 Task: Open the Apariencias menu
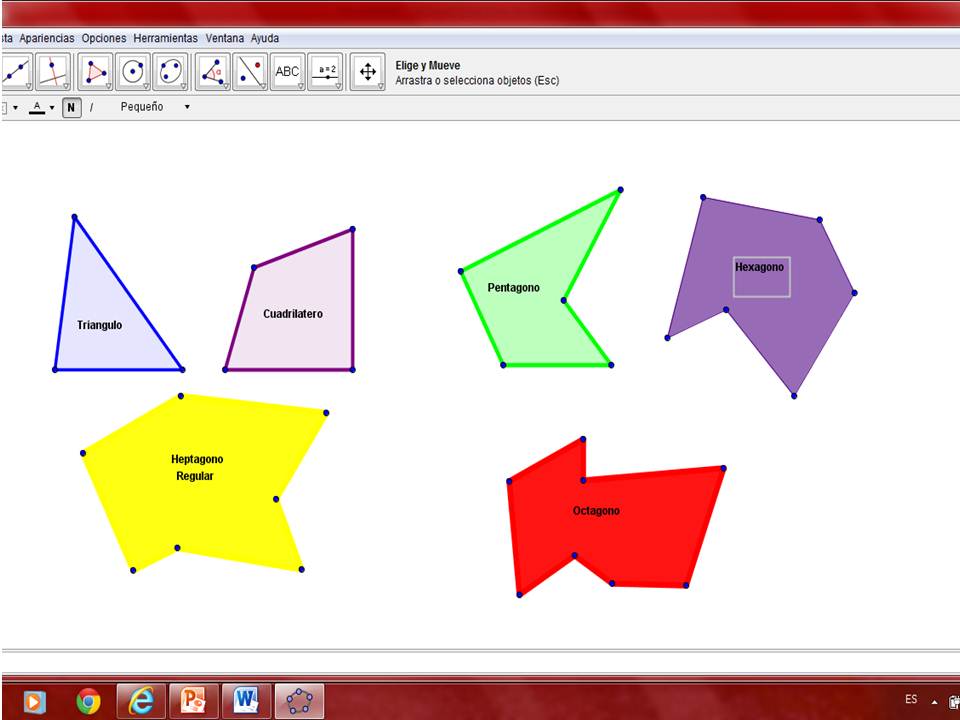pyautogui.click(x=47, y=38)
